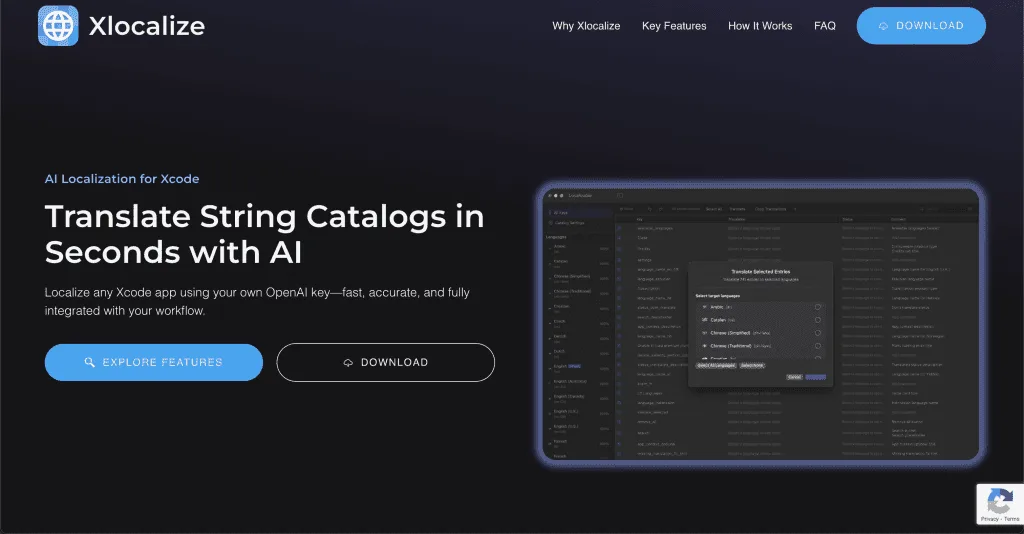Image resolution: width=1024 pixels, height=534 pixels.
Task: Click the Privacy link under reCAPTCHA
Action: pyautogui.click(x=990, y=520)
